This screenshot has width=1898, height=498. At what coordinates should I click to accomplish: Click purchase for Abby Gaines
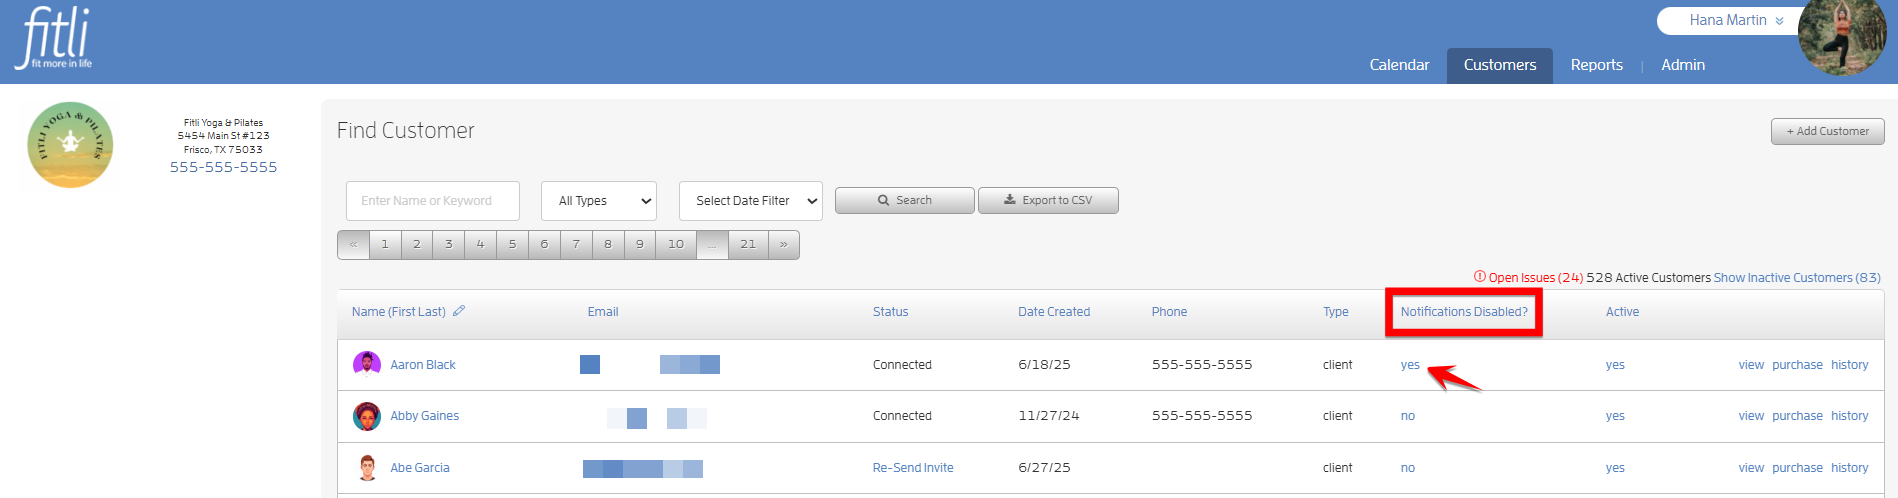point(1797,416)
